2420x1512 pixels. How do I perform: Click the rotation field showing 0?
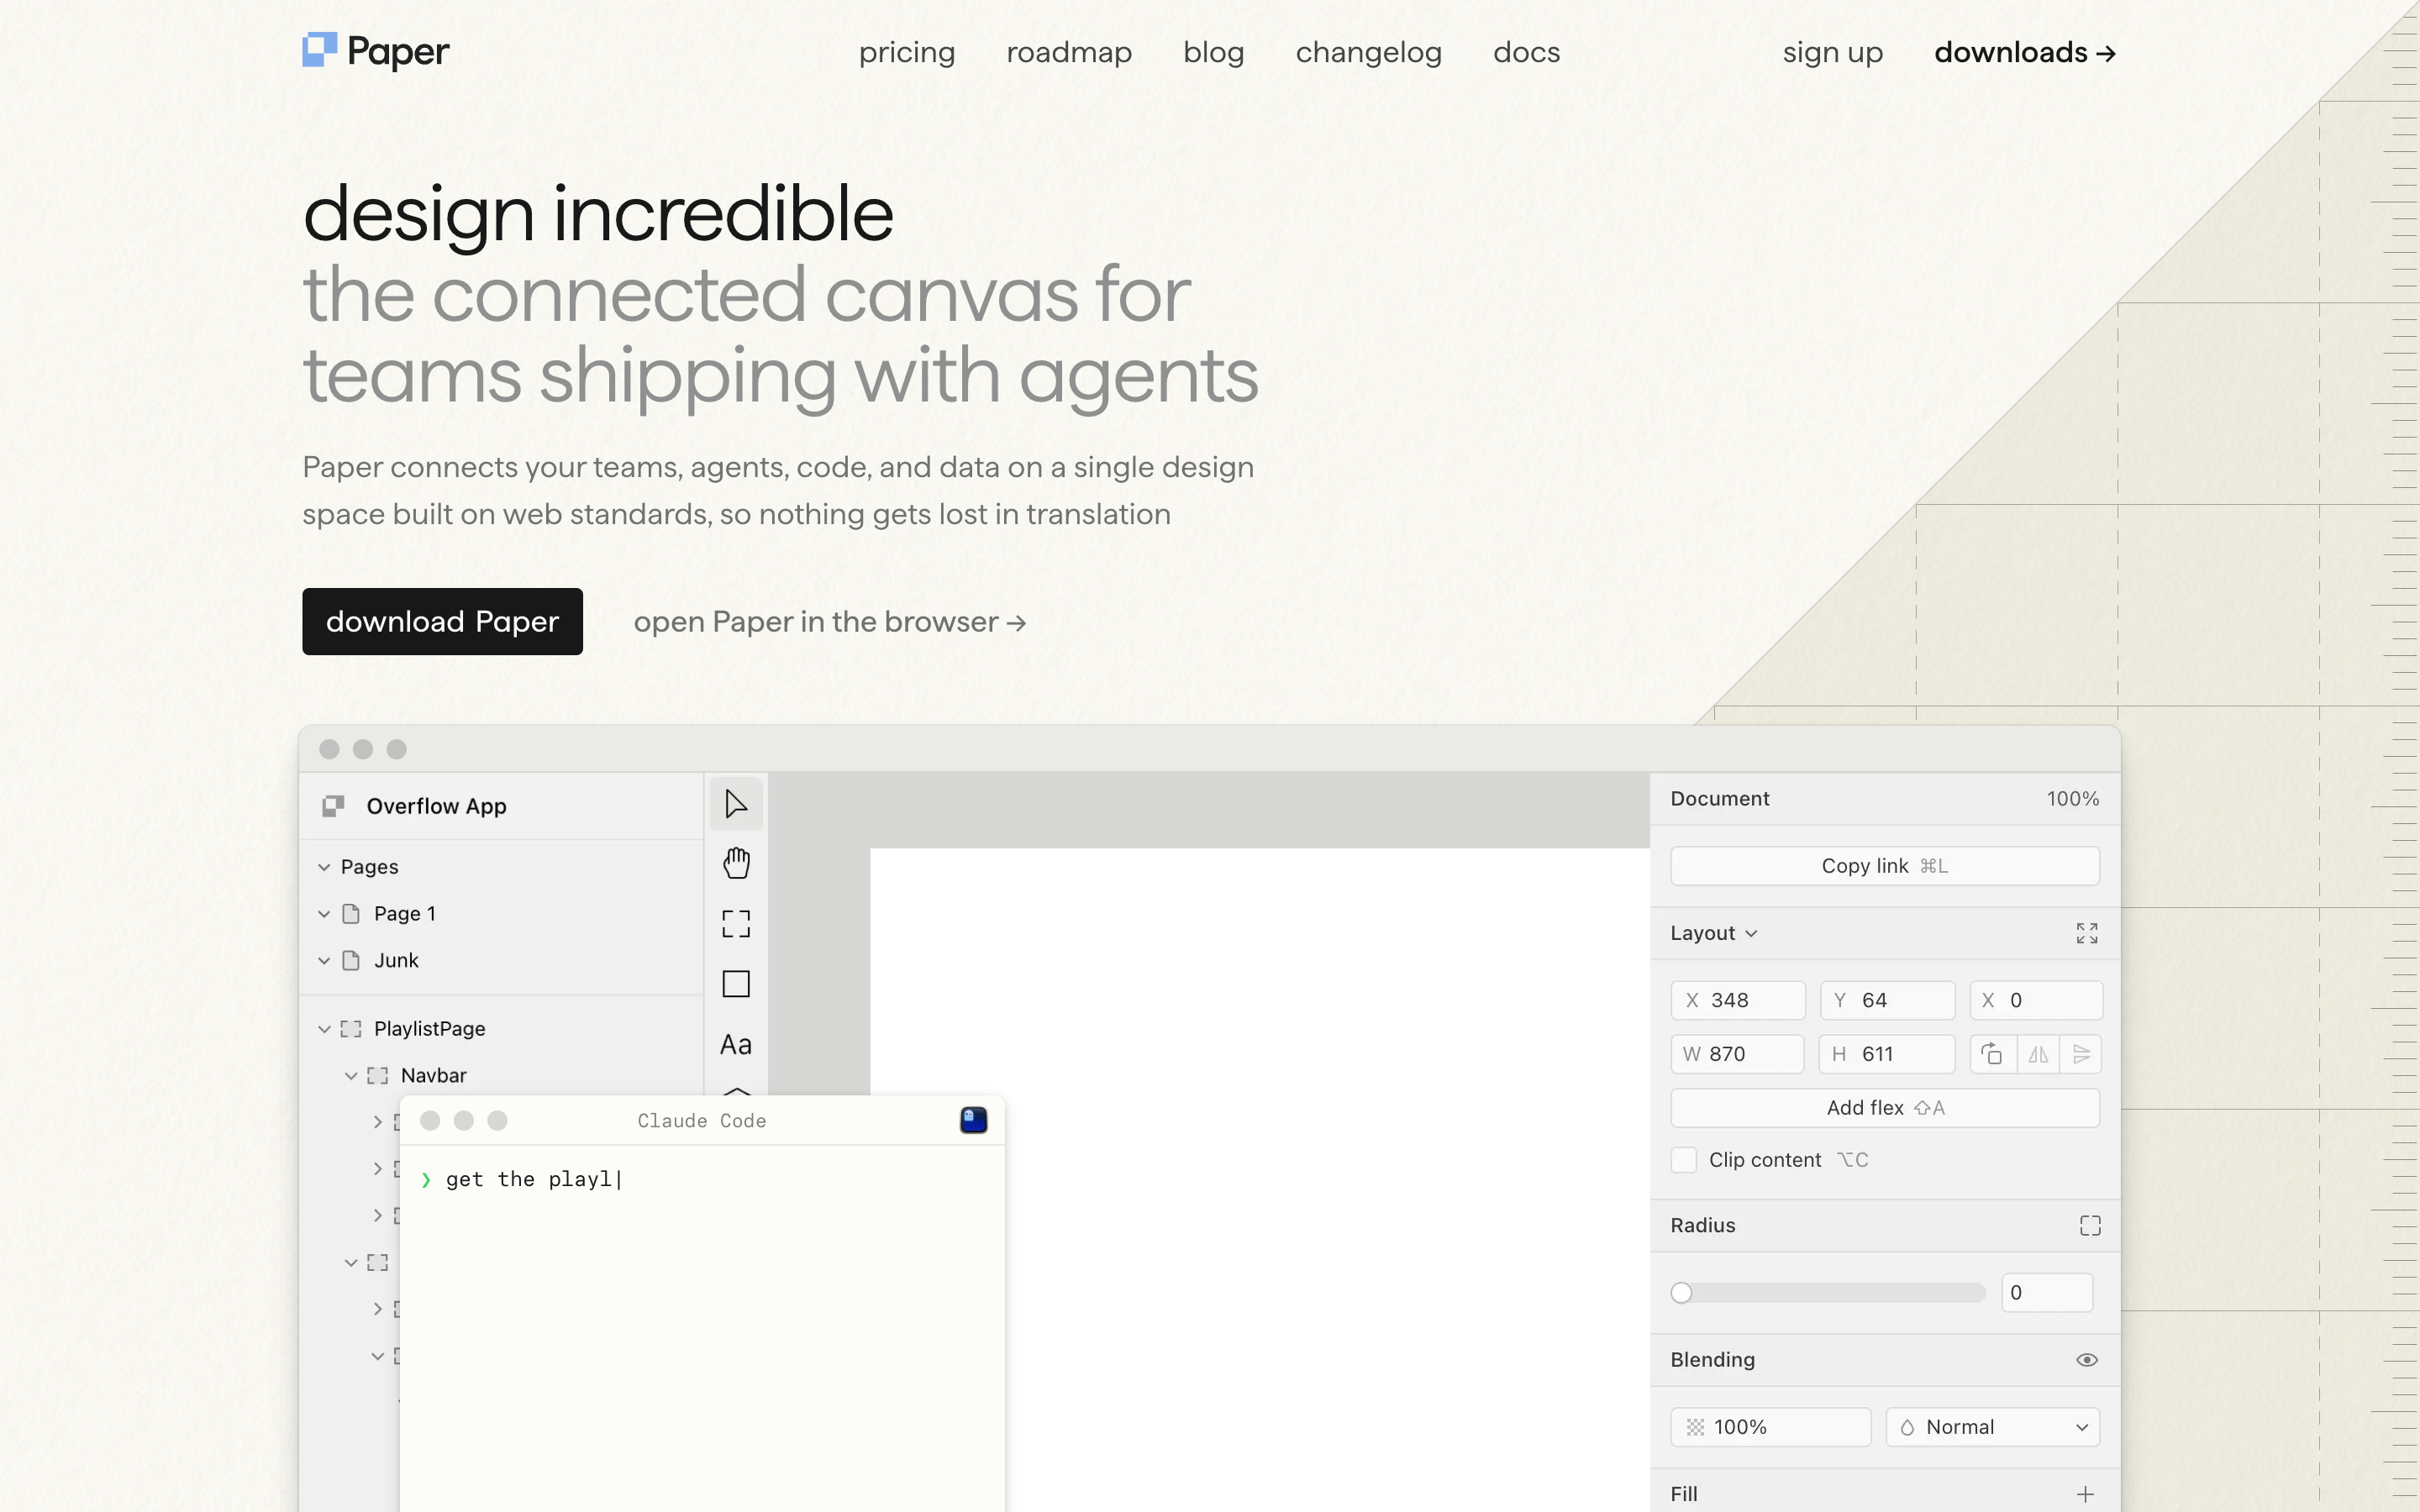coord(2036,1000)
